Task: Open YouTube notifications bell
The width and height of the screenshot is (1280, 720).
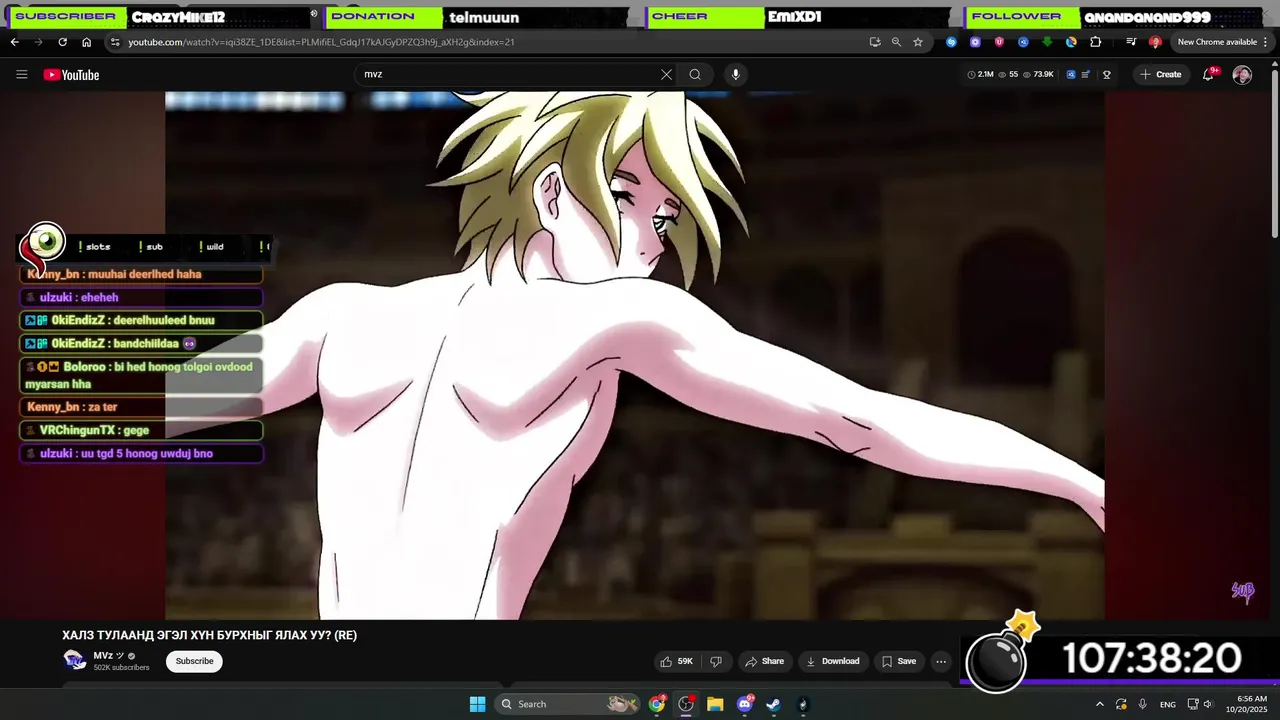Action: tap(1208, 74)
